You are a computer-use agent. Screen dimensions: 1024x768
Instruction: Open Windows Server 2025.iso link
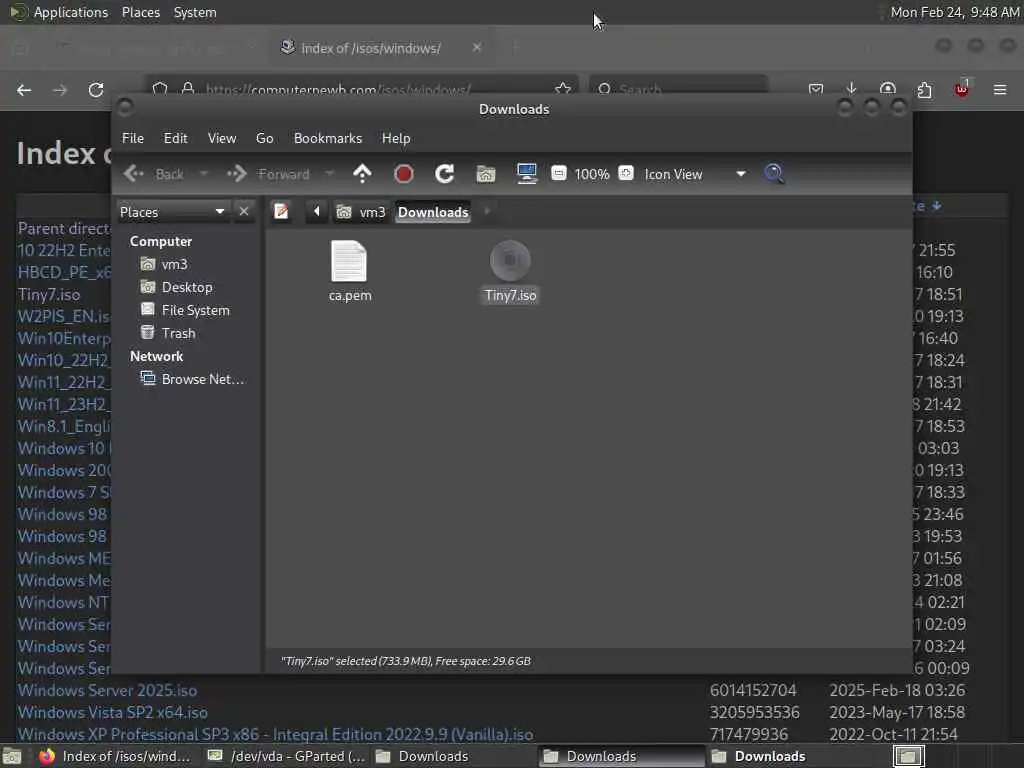(107, 690)
